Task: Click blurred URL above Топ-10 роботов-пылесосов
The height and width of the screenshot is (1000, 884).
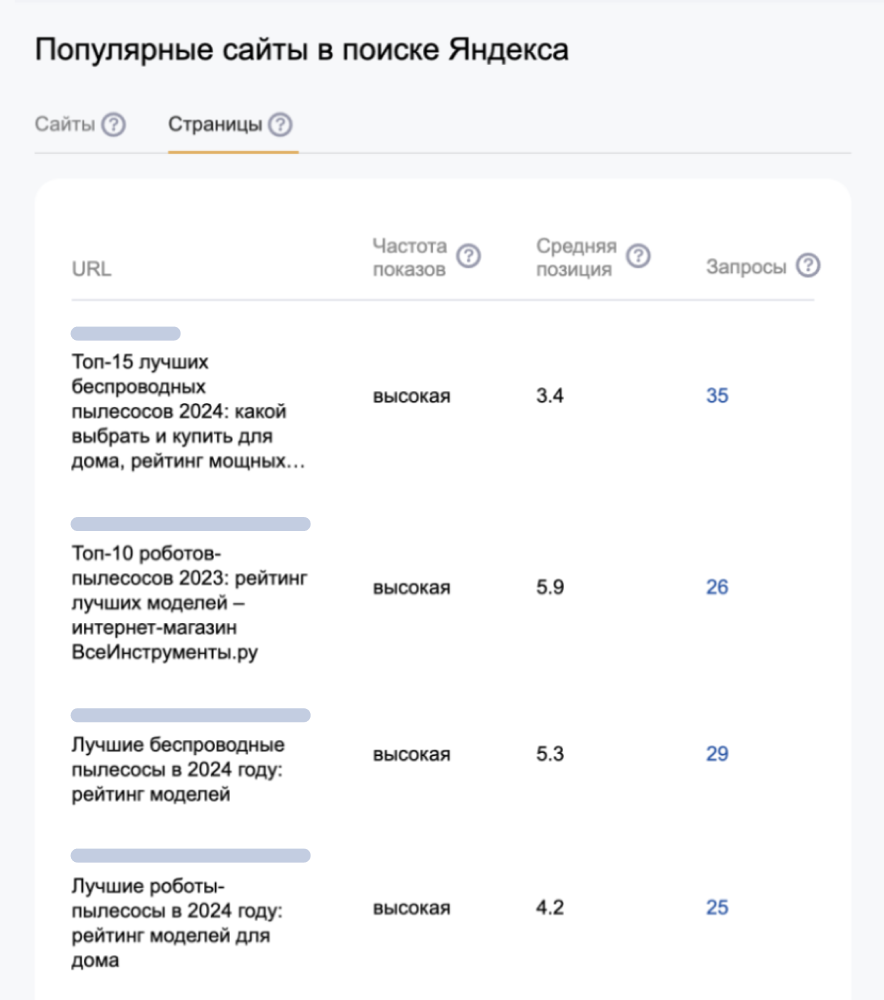Action: pos(190,524)
